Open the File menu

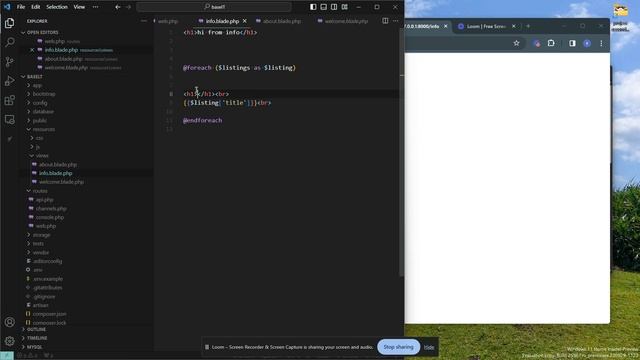click(x=21, y=7)
